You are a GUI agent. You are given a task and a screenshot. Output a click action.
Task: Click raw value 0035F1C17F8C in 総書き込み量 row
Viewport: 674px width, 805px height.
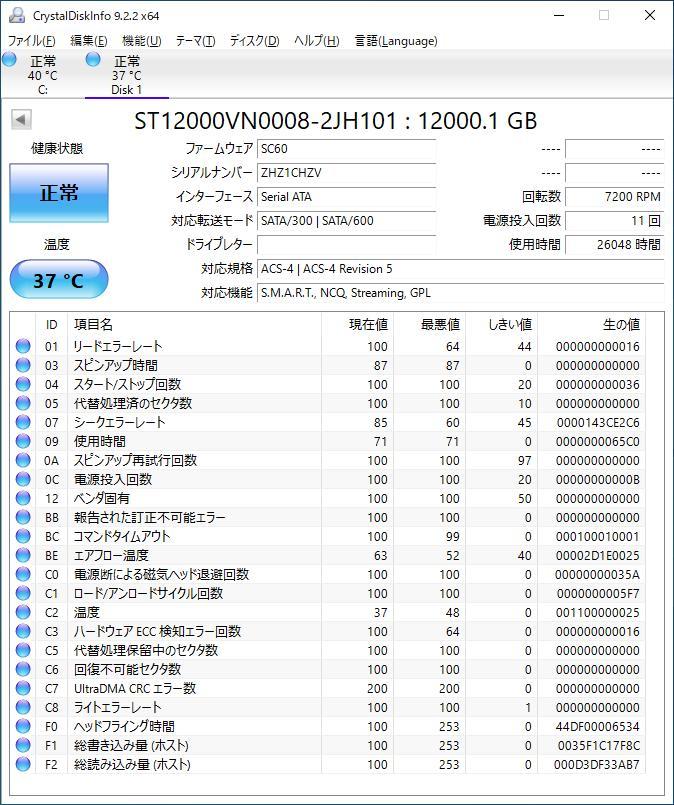pyautogui.click(x=599, y=745)
